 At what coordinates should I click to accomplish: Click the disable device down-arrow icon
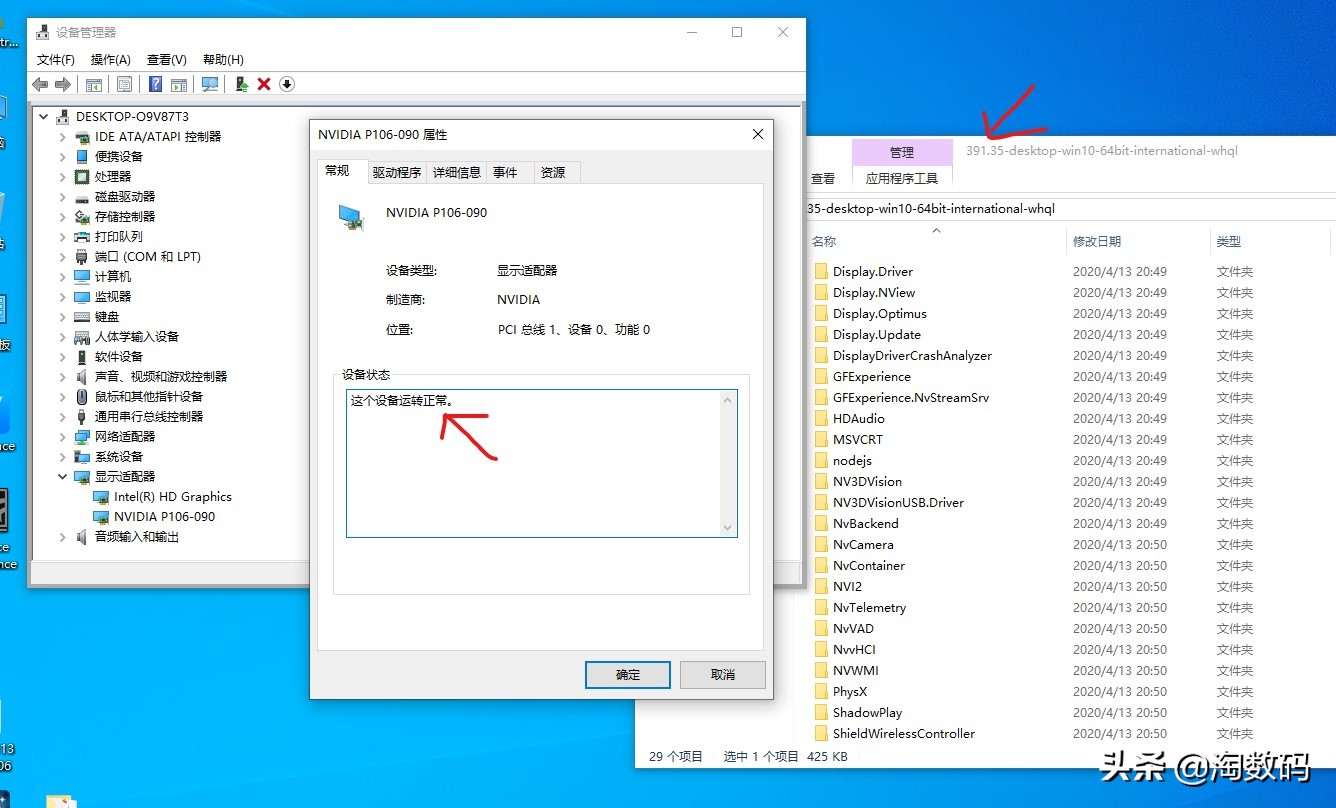(x=287, y=84)
